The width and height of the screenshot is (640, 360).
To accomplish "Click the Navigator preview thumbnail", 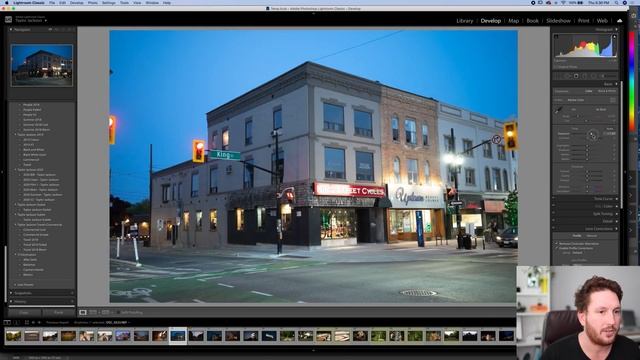I will 42,65.
